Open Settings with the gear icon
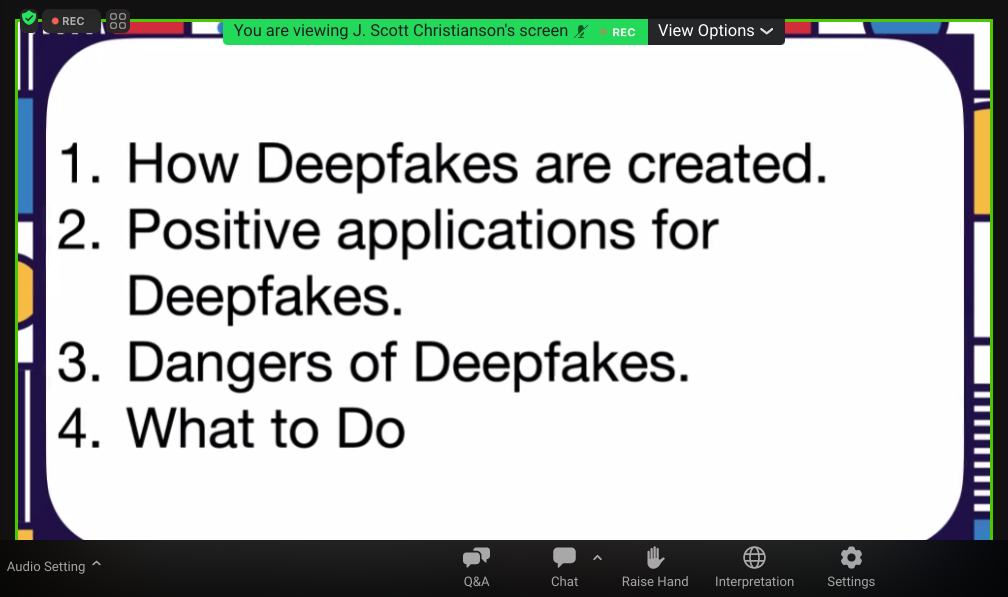The height and width of the screenshot is (597, 1008). (x=850, y=567)
